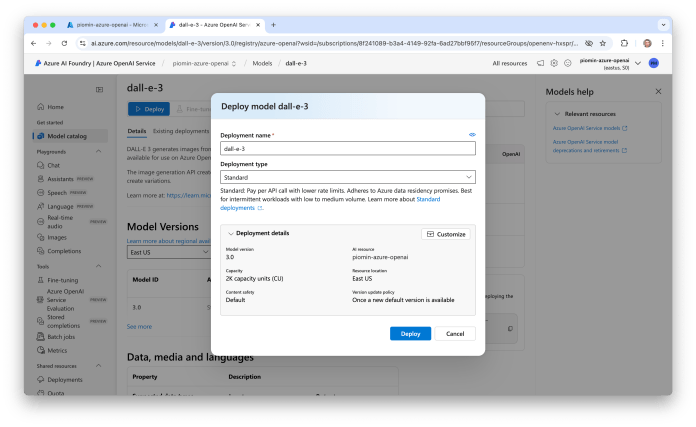Click the browser reload icon
This screenshot has width=696, height=427.
pyautogui.click(x=64, y=43)
